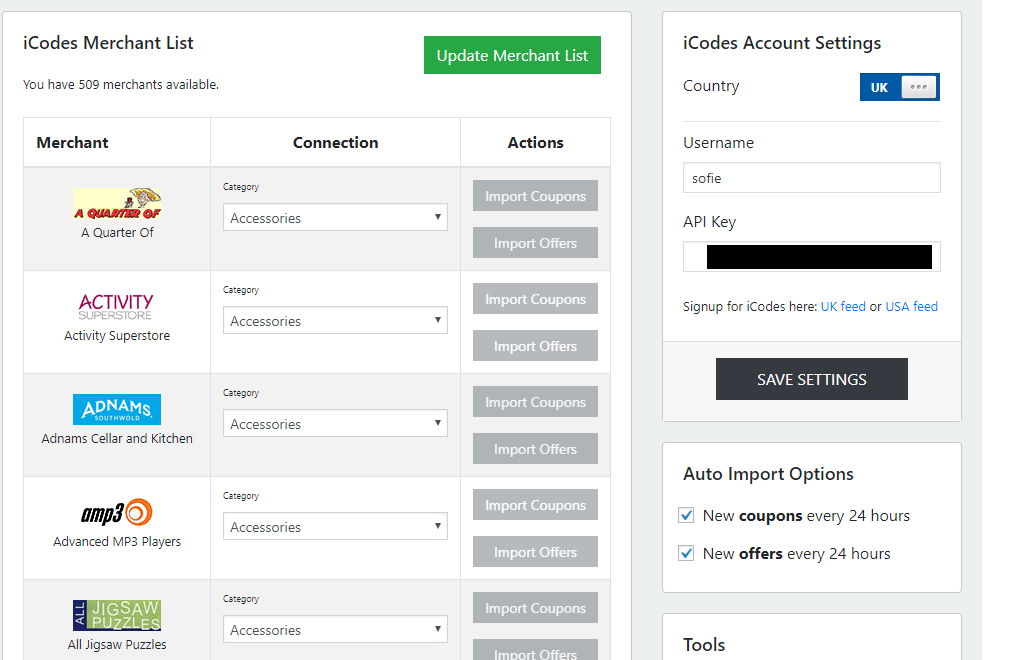Toggle New offers every 24 hours checkbox
This screenshot has width=1020, height=660.
[x=686, y=553]
